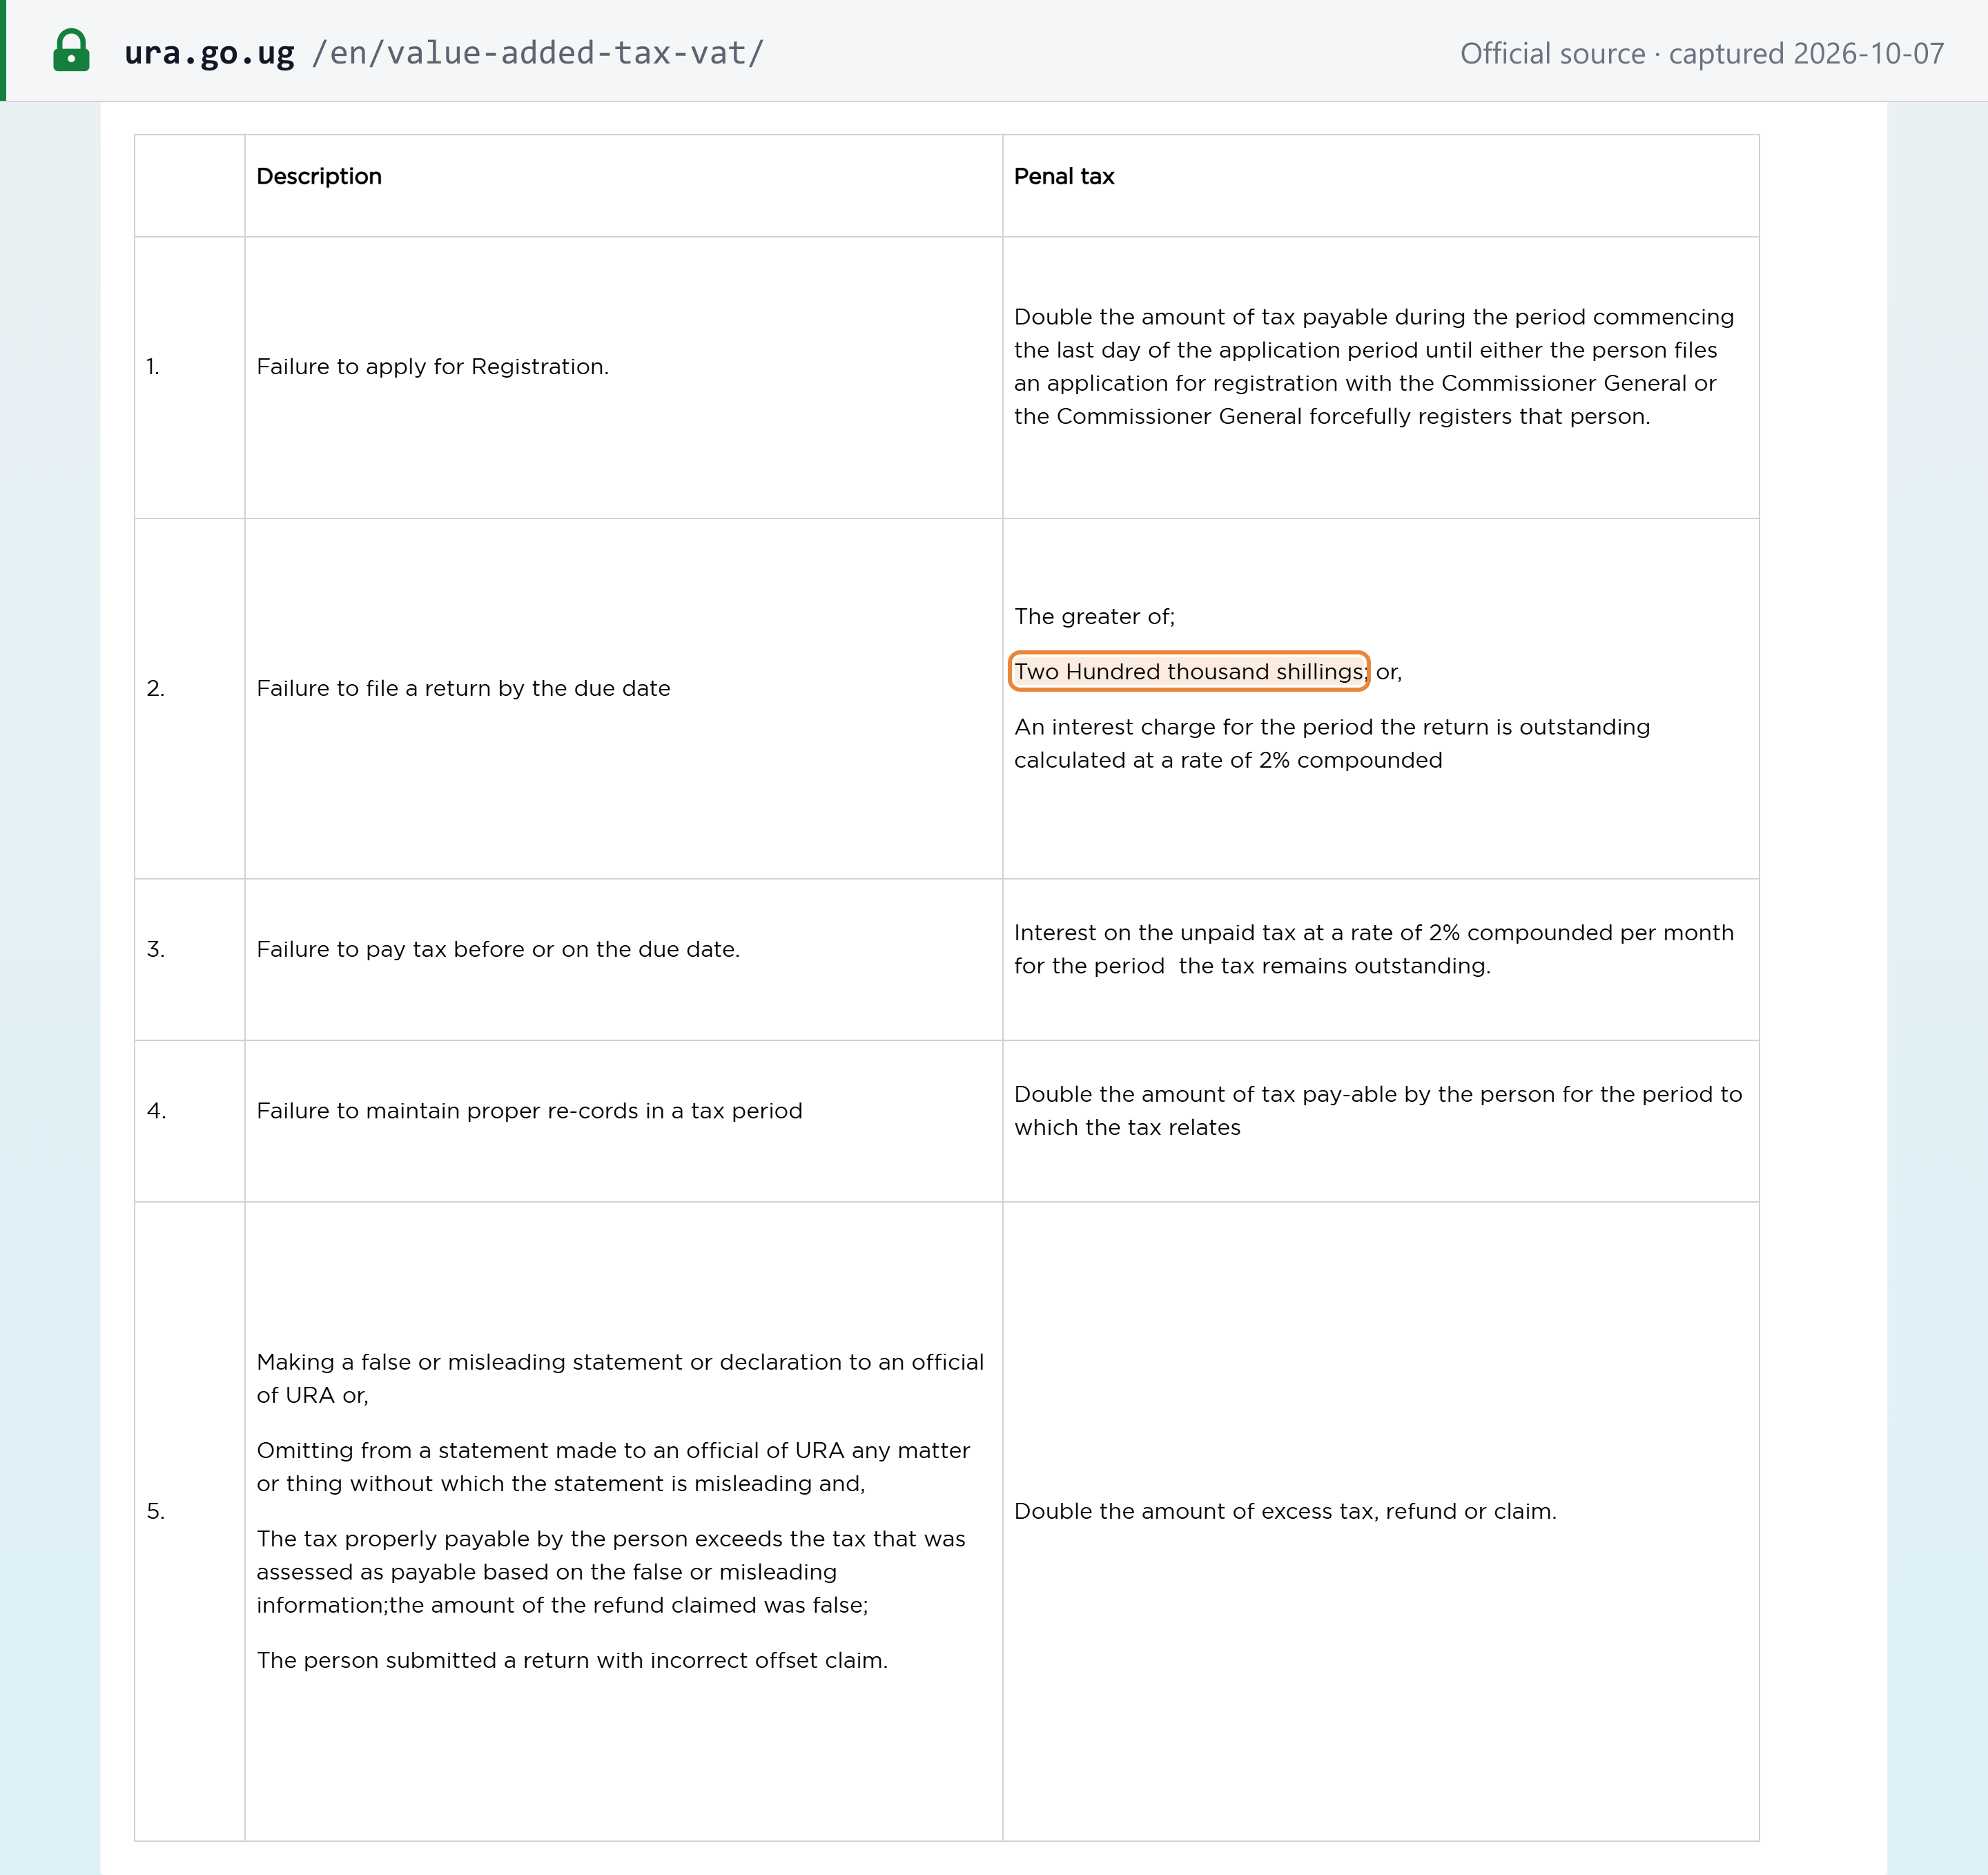The height and width of the screenshot is (1875, 1988).
Task: Click the Description column header
Action: click(x=319, y=176)
